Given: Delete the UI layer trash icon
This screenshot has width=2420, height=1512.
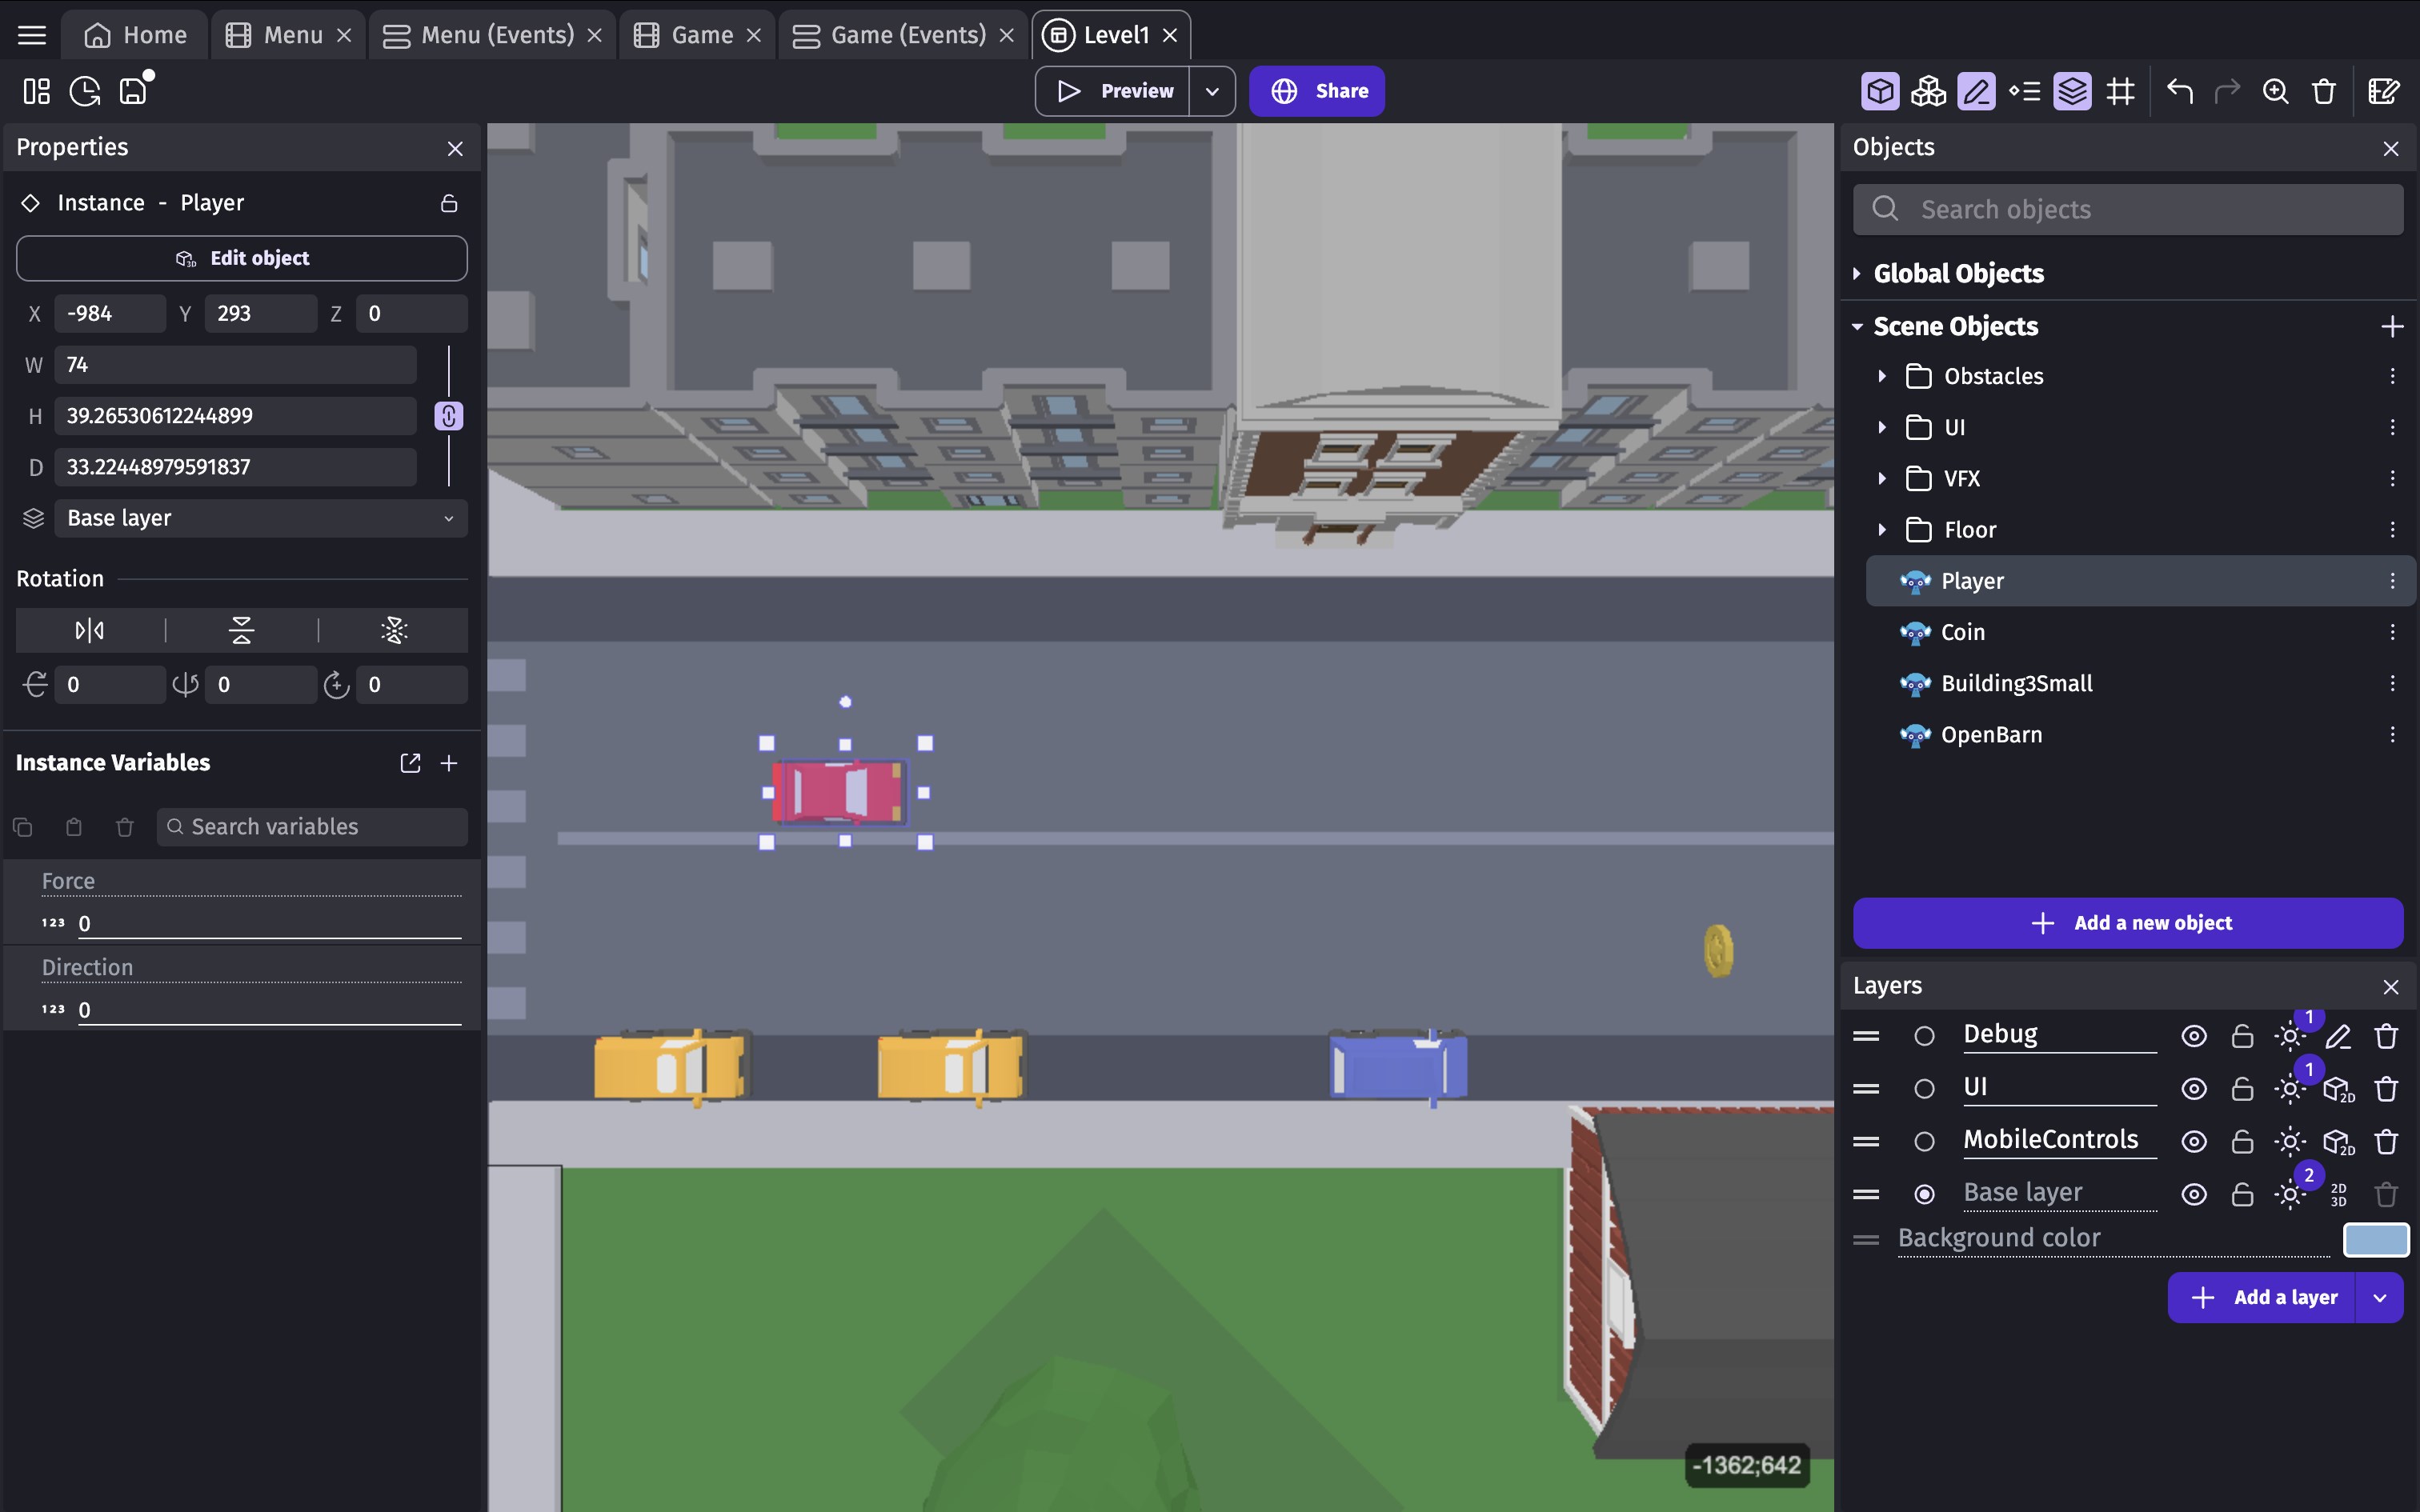Looking at the screenshot, I should (2386, 1089).
